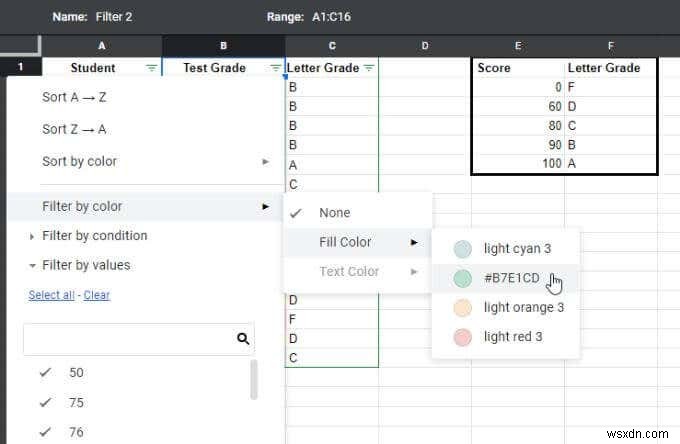The height and width of the screenshot is (444, 680).
Task: Click the filter icon in Letter Grade header
Action: [x=369, y=68]
